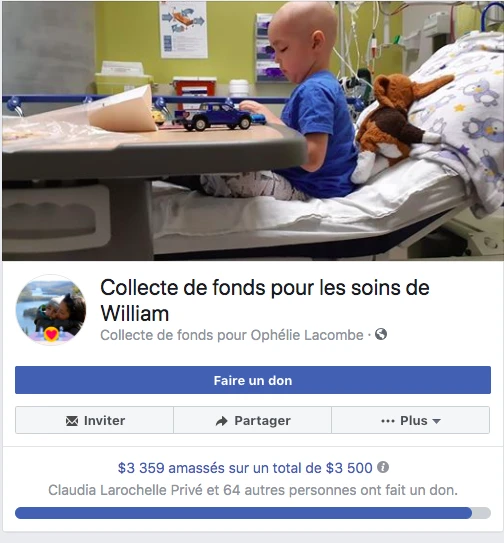Open the hospital cover photo
Screen dimensions: 504x543
coord(253,131)
